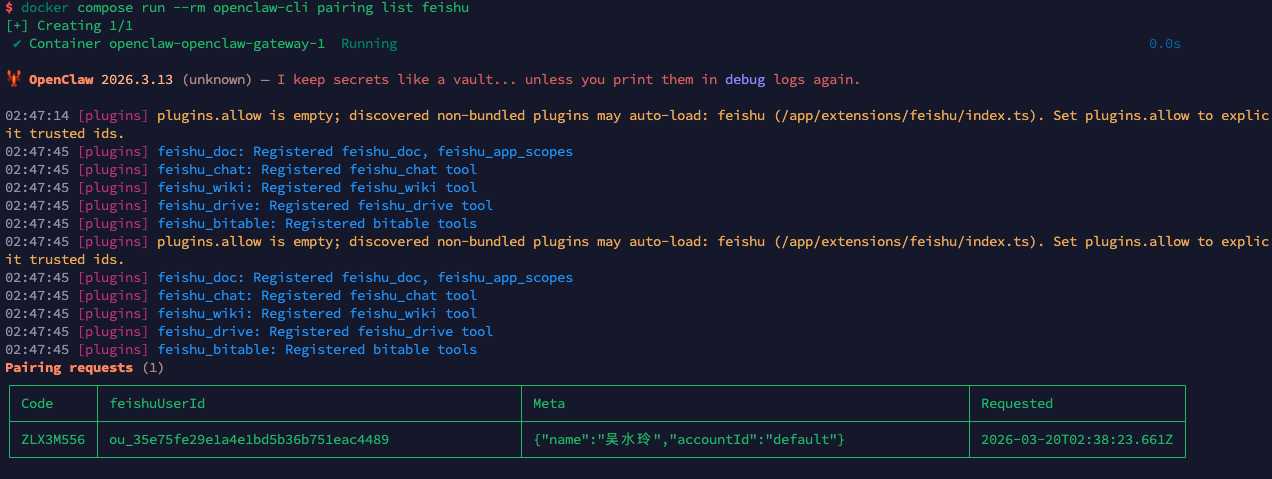
Task: Click the first feishu_chat Registered log line
Action: click(241, 169)
